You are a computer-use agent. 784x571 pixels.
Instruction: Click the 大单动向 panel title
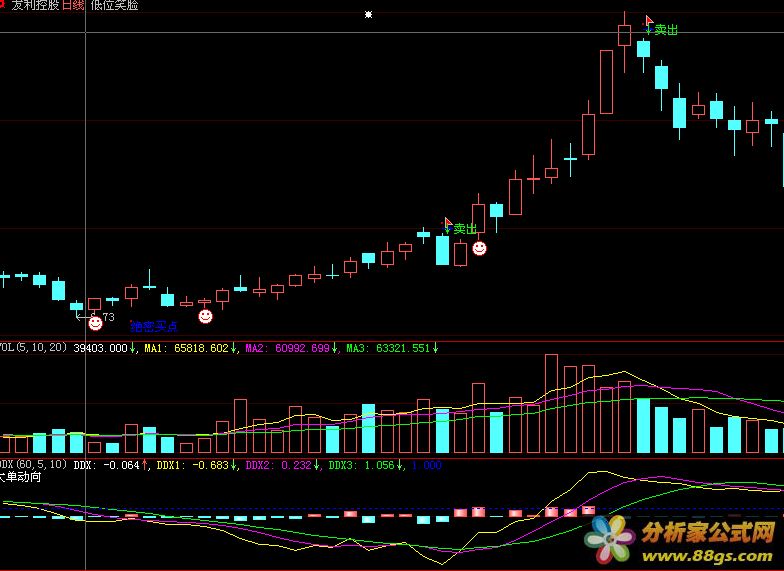20,478
